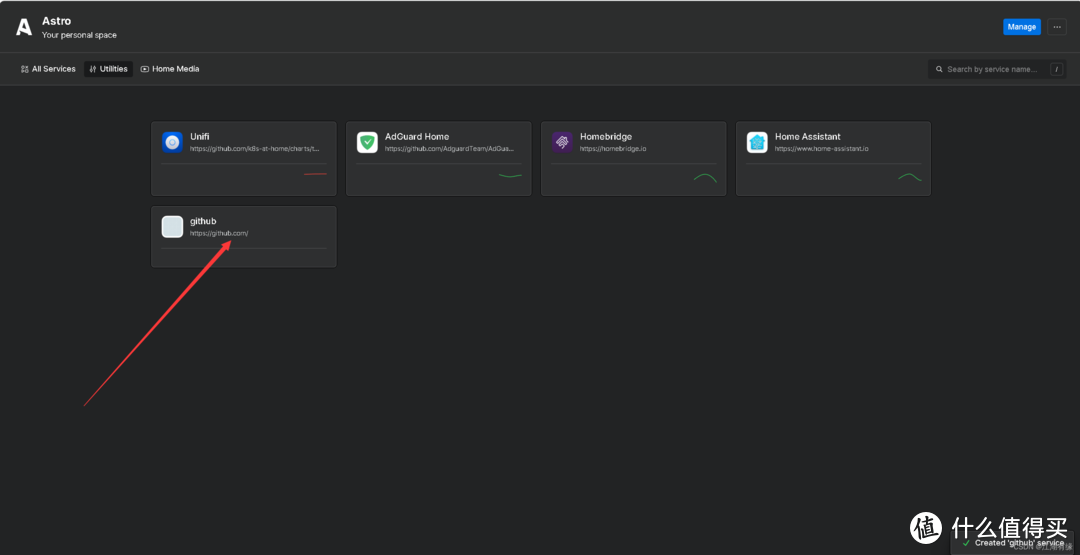Image resolution: width=1080 pixels, height=555 pixels.
Task: Open the Home Assistant service title
Action: tap(807, 136)
